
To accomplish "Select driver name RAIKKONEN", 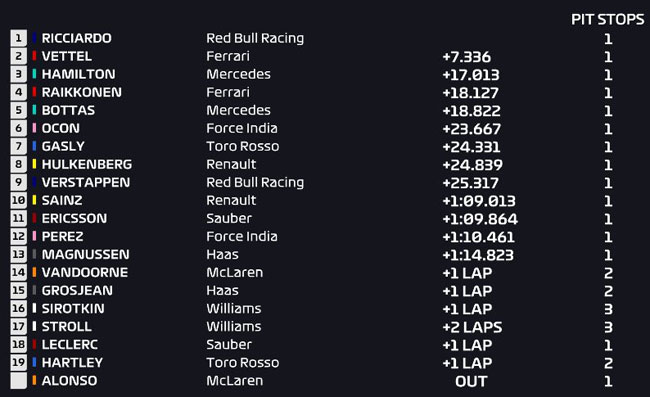I will 82,92.
